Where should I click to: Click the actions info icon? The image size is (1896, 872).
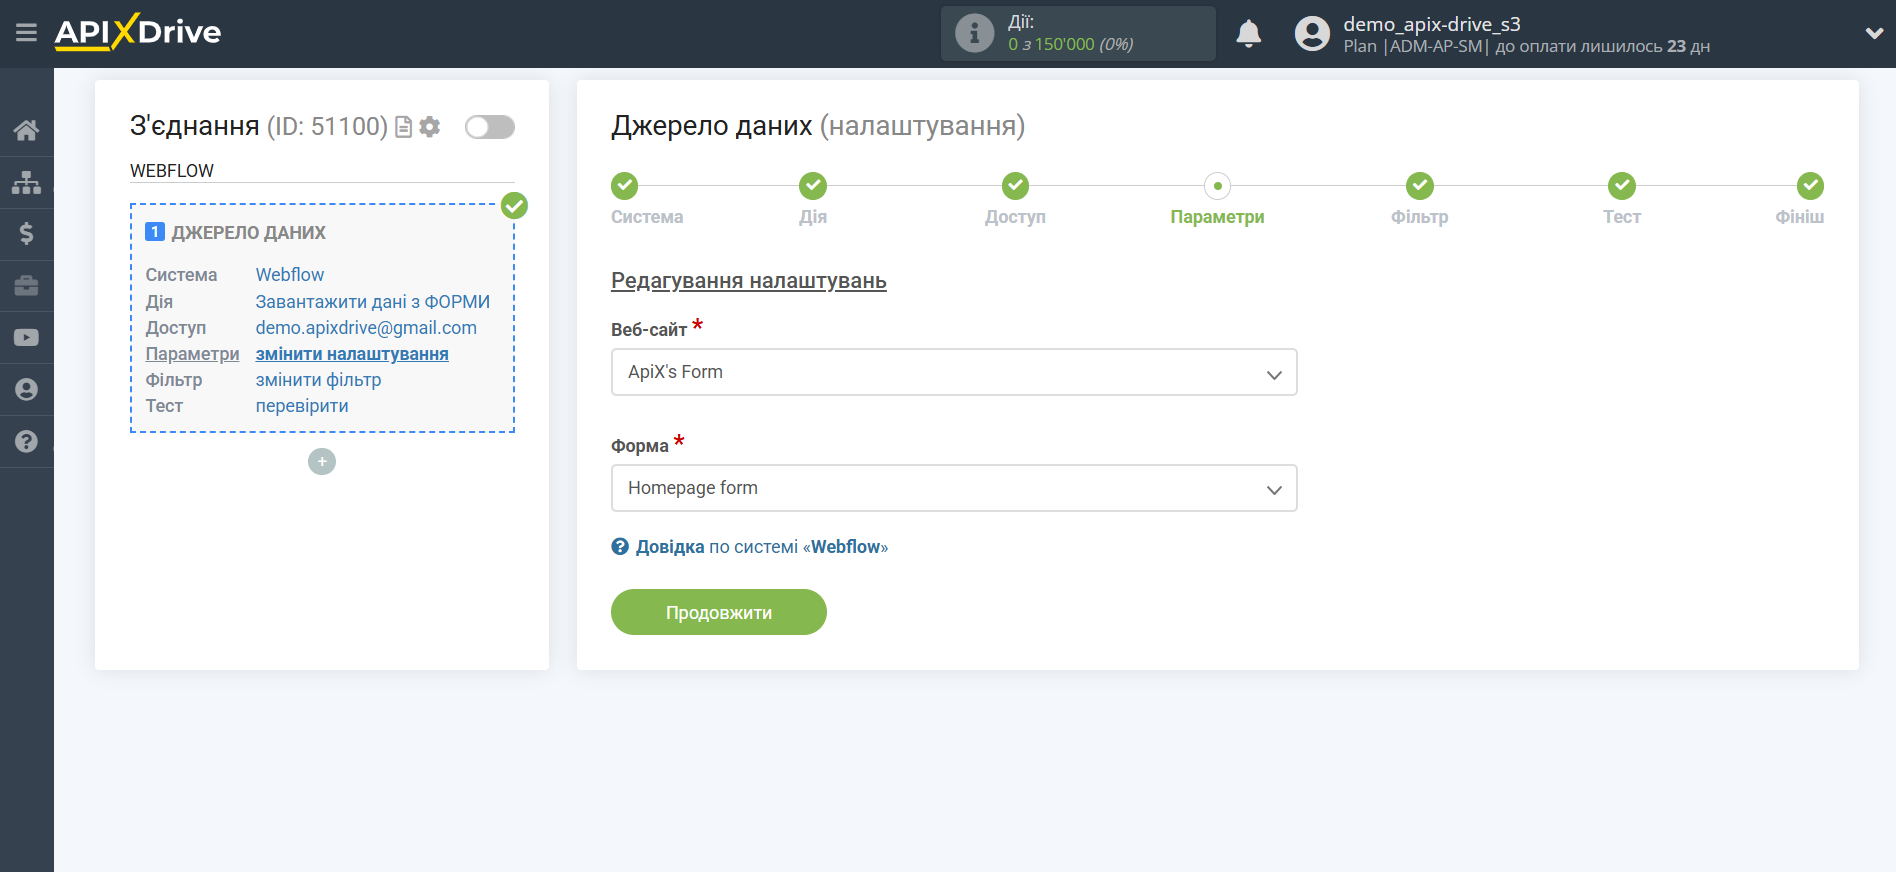point(974,33)
